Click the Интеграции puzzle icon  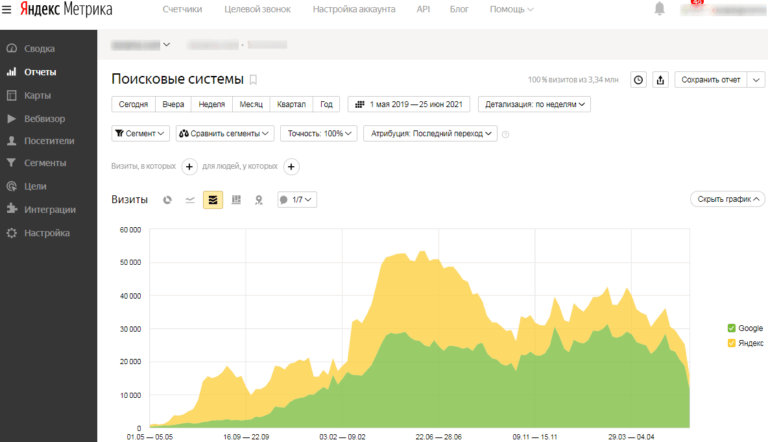coord(12,209)
